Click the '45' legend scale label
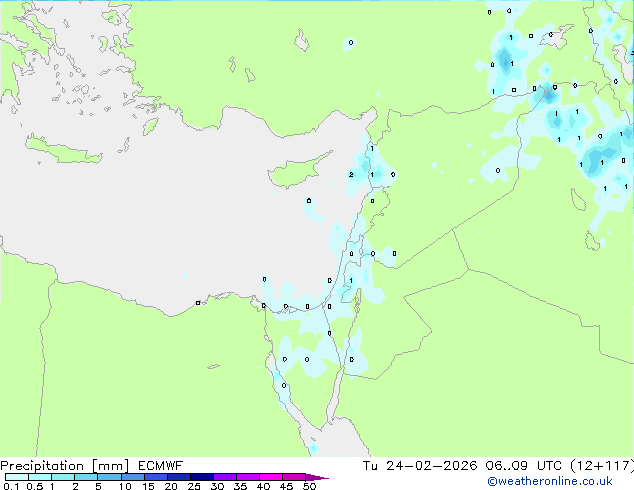This screenshot has width=634, height=490. coord(286,486)
